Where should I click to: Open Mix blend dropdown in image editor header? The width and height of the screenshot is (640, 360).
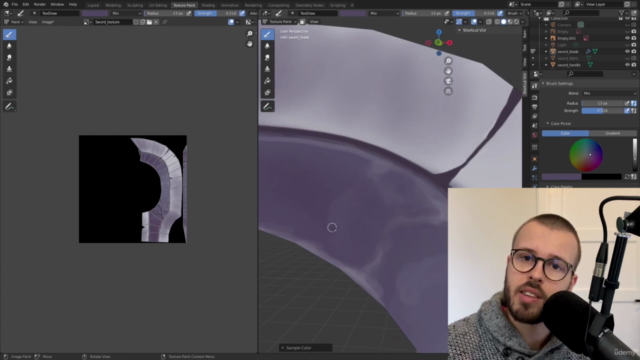126,13
